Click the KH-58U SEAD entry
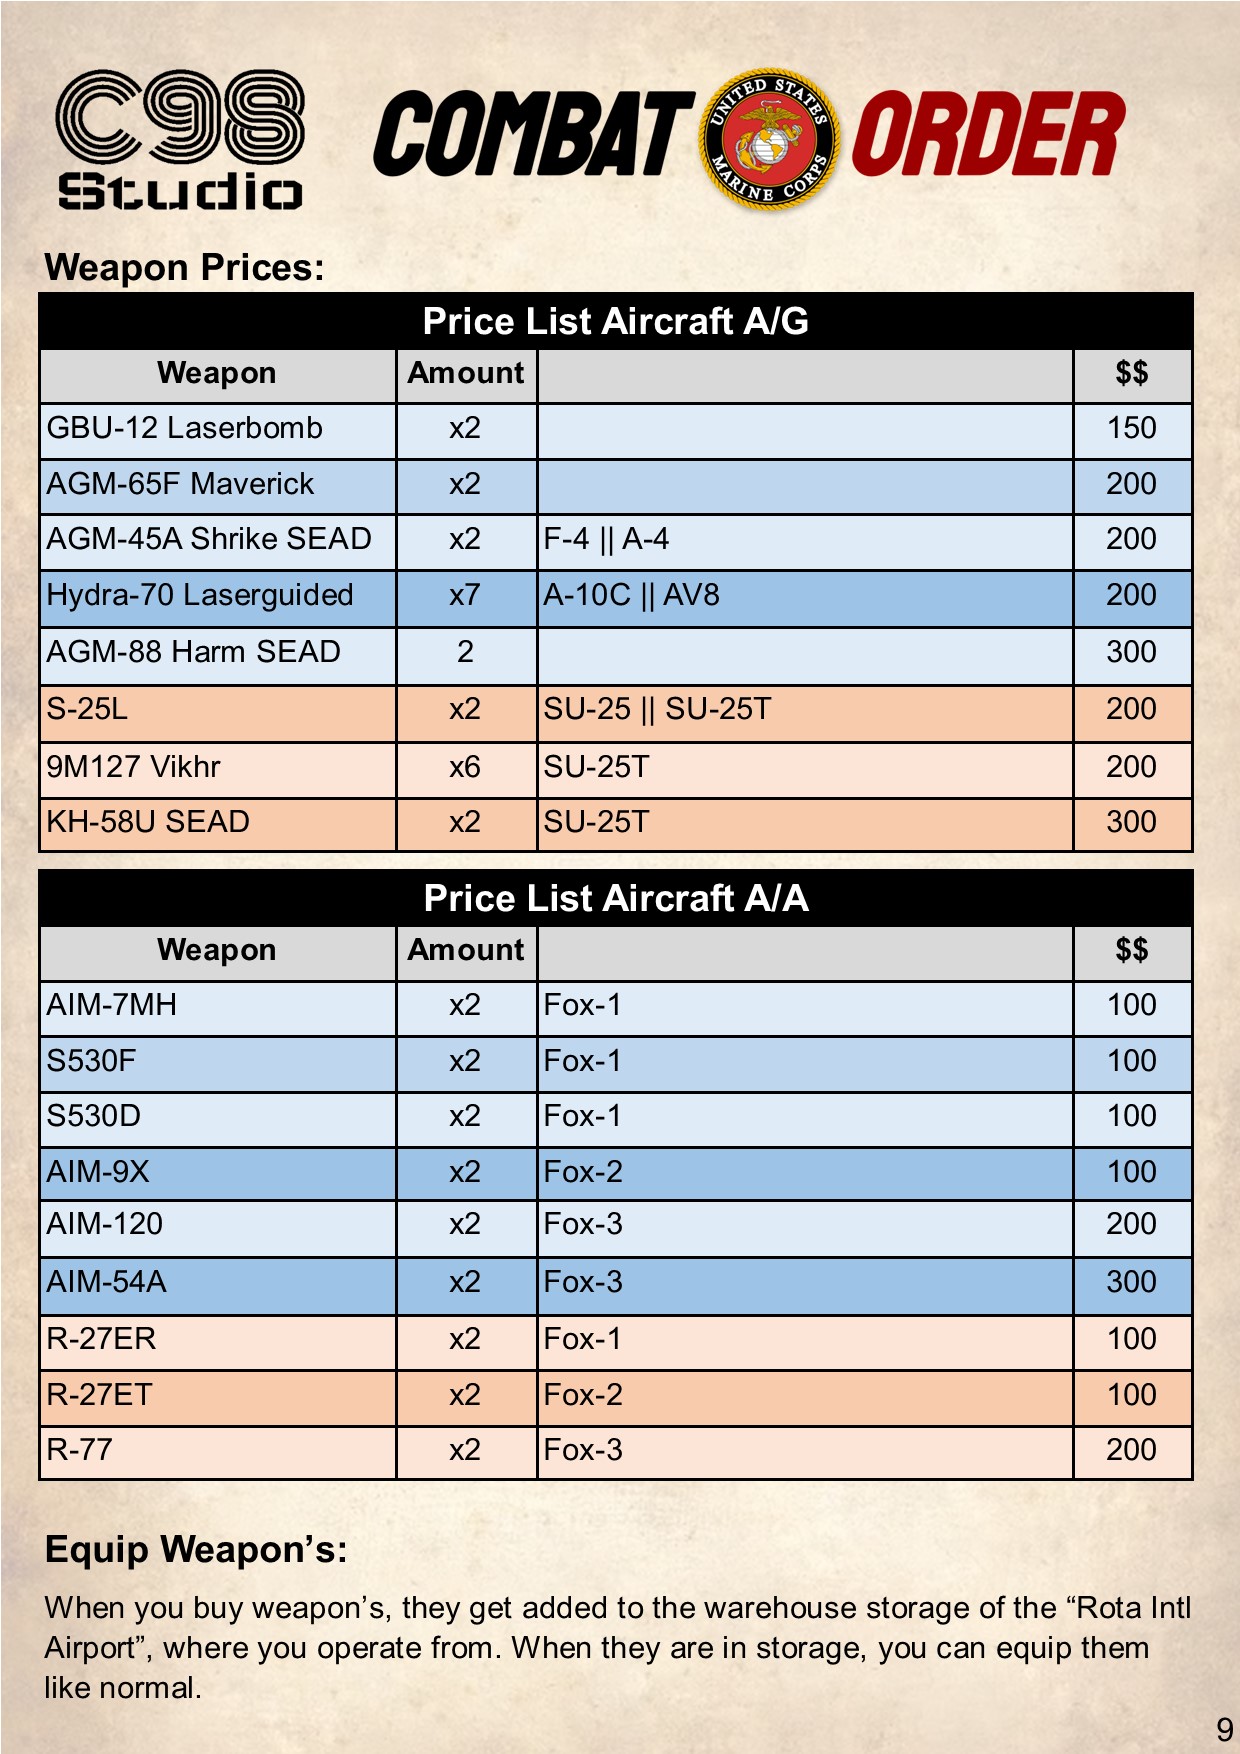 [x=148, y=822]
